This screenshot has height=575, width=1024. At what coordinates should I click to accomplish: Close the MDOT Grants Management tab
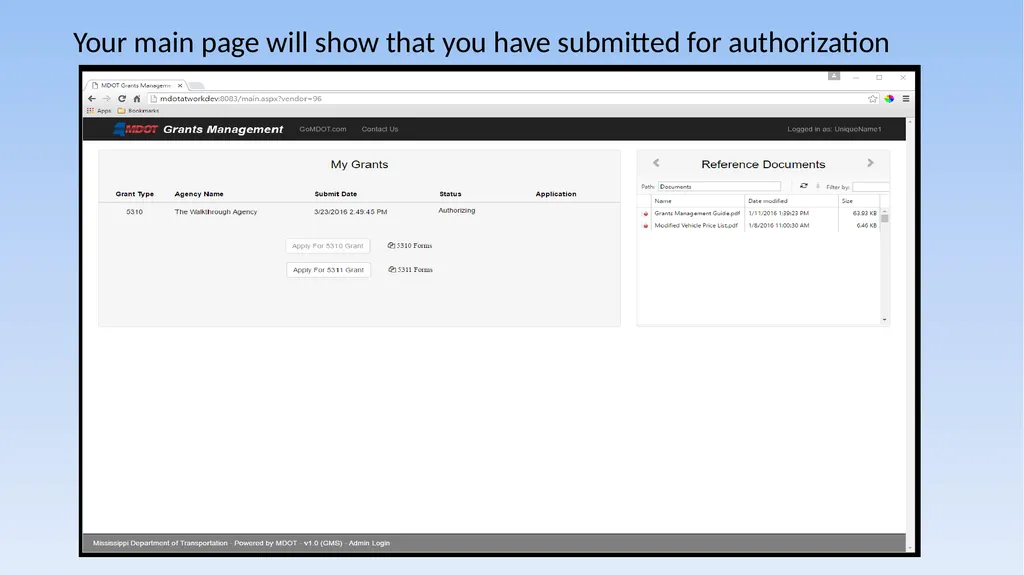pos(180,85)
